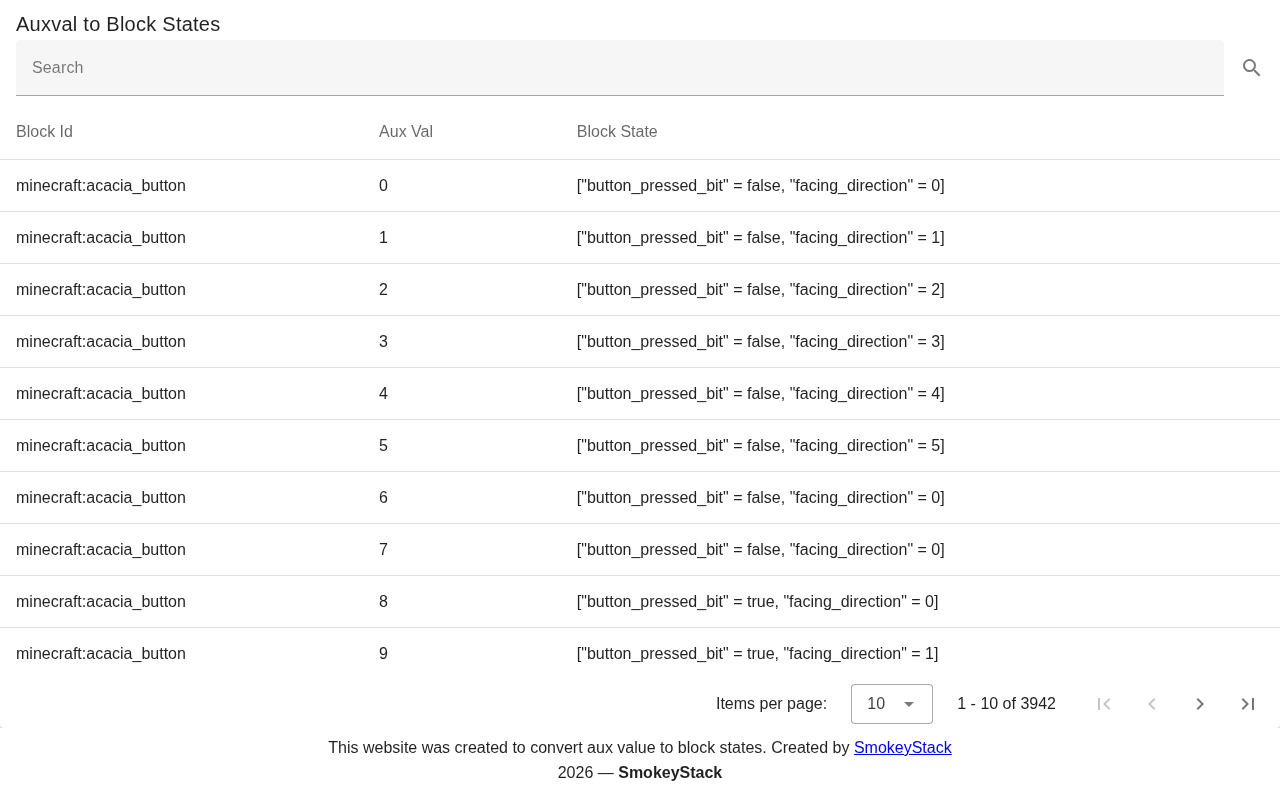Click the Block State column header
The height and width of the screenshot is (800, 1280).
[x=617, y=132]
